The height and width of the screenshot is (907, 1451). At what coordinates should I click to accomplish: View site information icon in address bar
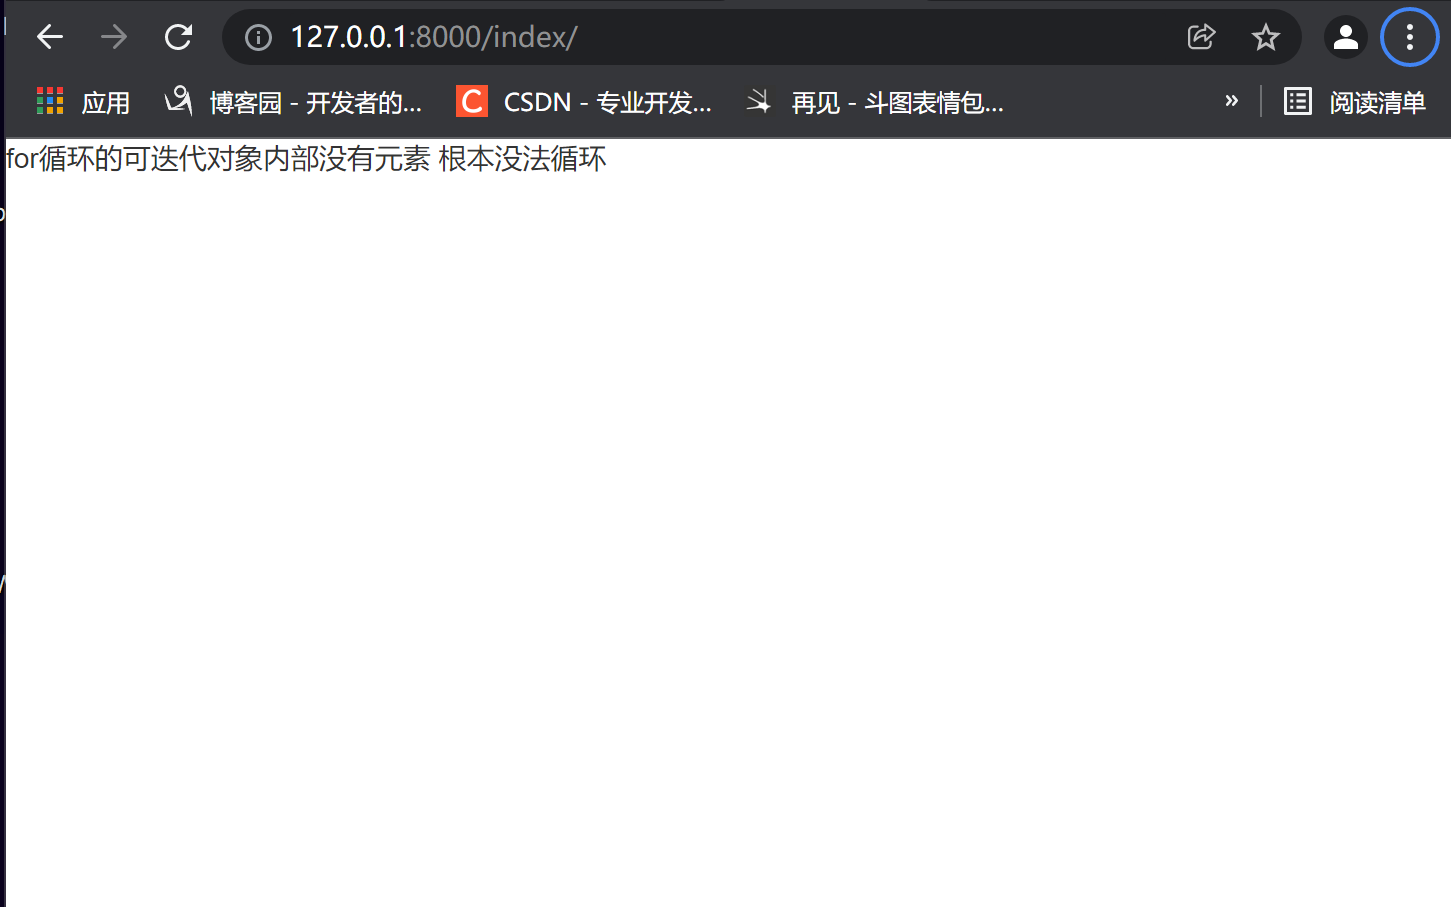coord(258,37)
